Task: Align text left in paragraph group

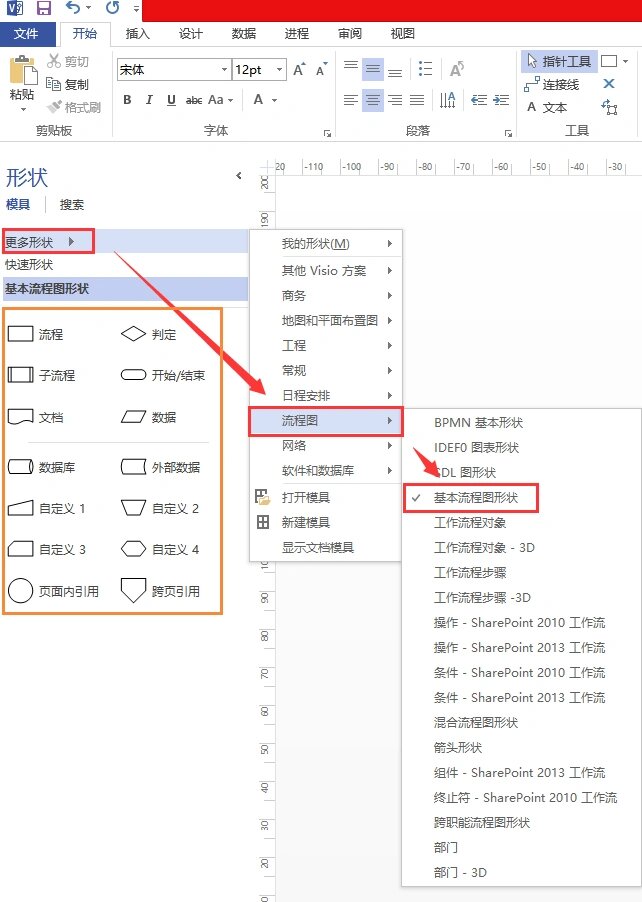Action: click(x=351, y=101)
